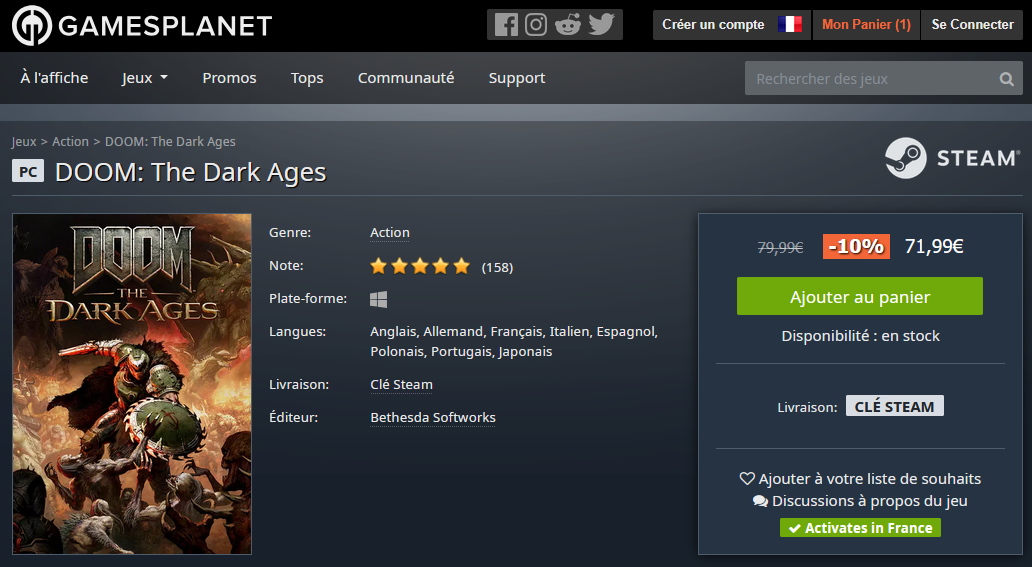Click Se Connecter button
1032x567 pixels.
(972, 24)
